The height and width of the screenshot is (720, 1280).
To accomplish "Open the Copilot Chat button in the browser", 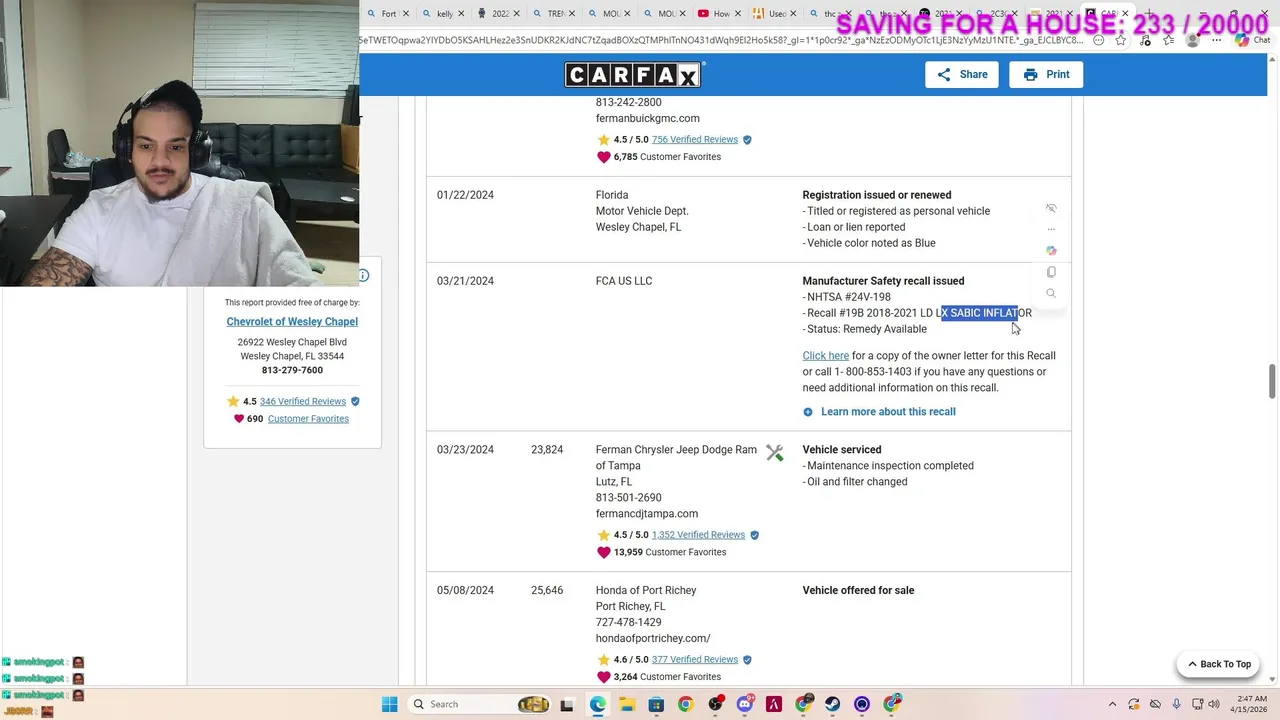I will (1251, 41).
